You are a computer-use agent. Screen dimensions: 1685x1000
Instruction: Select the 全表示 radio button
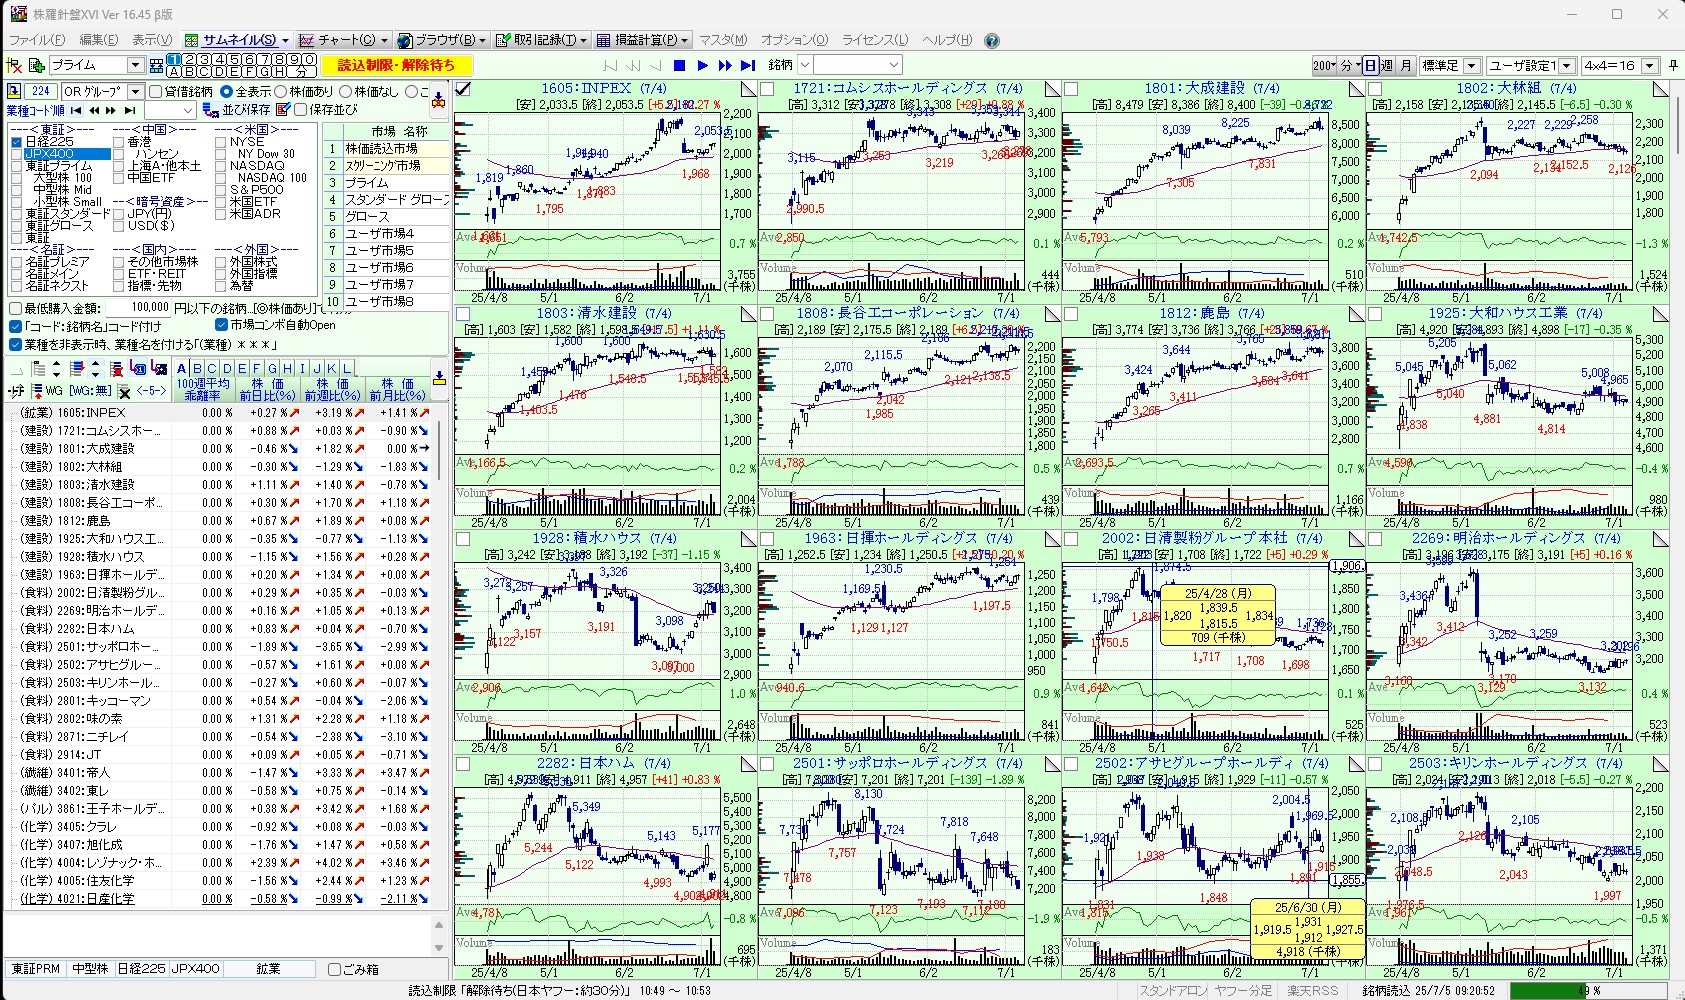pos(226,91)
